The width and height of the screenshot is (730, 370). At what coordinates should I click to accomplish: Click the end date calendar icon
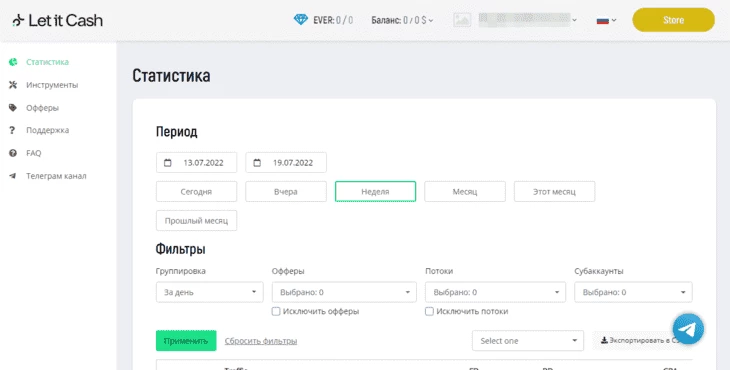[257, 162]
